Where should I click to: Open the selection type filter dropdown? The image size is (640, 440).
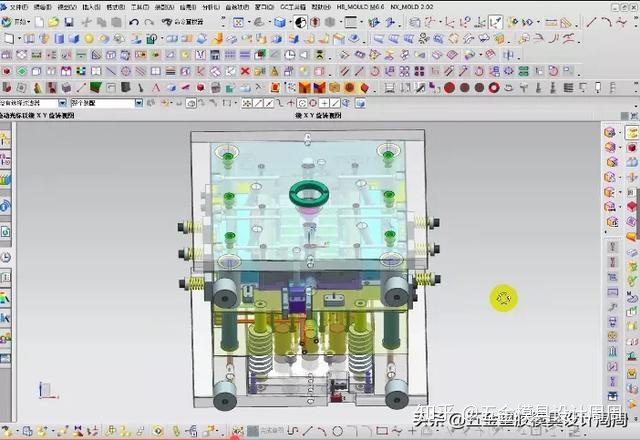[62, 103]
